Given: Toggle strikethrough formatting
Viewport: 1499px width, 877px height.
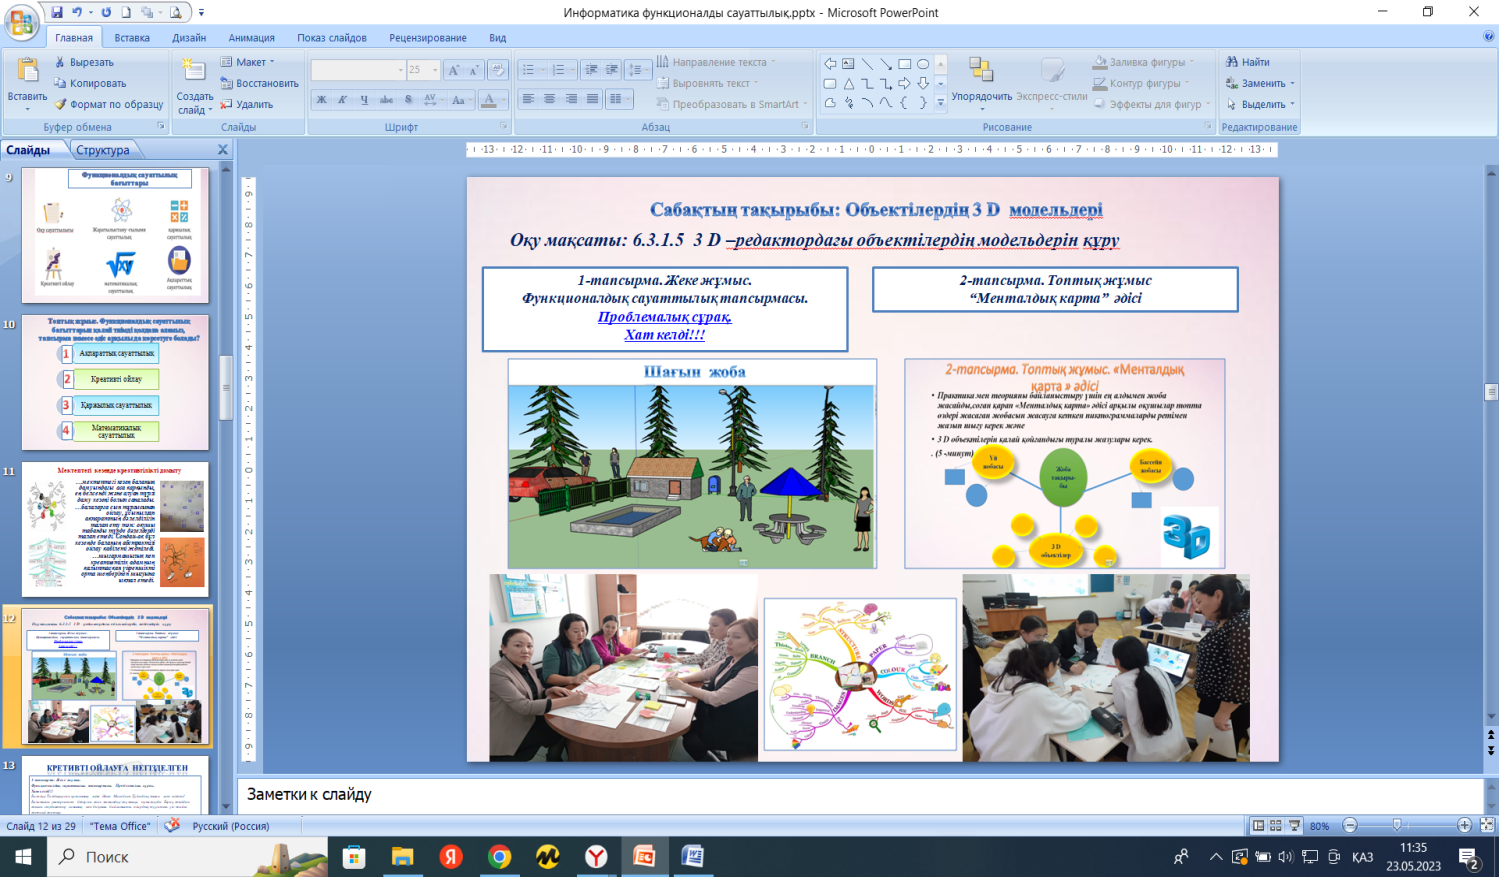Looking at the screenshot, I should (386, 99).
